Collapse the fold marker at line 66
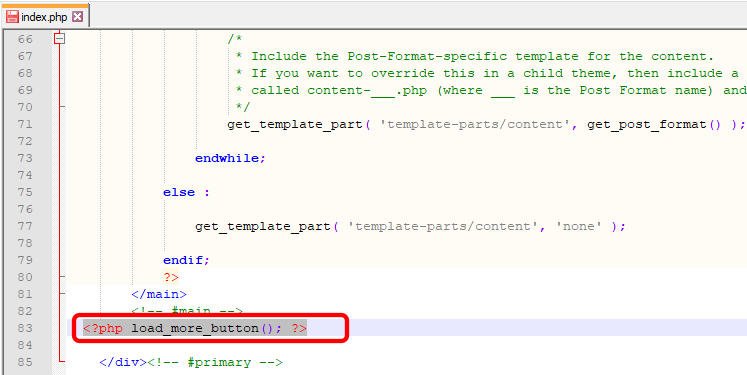747x375 pixels. coord(60,39)
